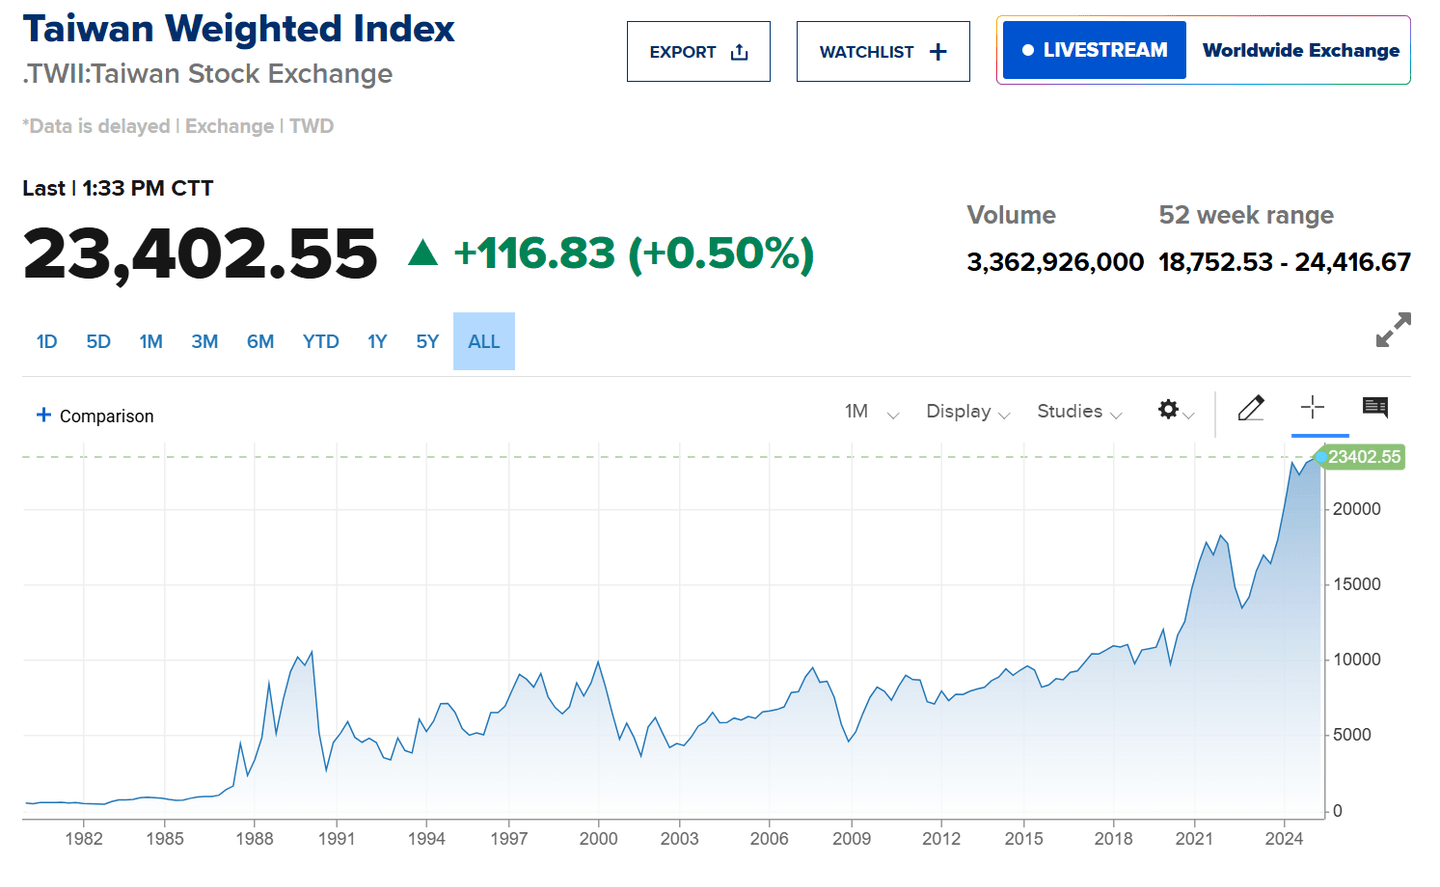Open the Studies dropdown
Image resolution: width=1440 pixels, height=887 pixels.
[1078, 411]
